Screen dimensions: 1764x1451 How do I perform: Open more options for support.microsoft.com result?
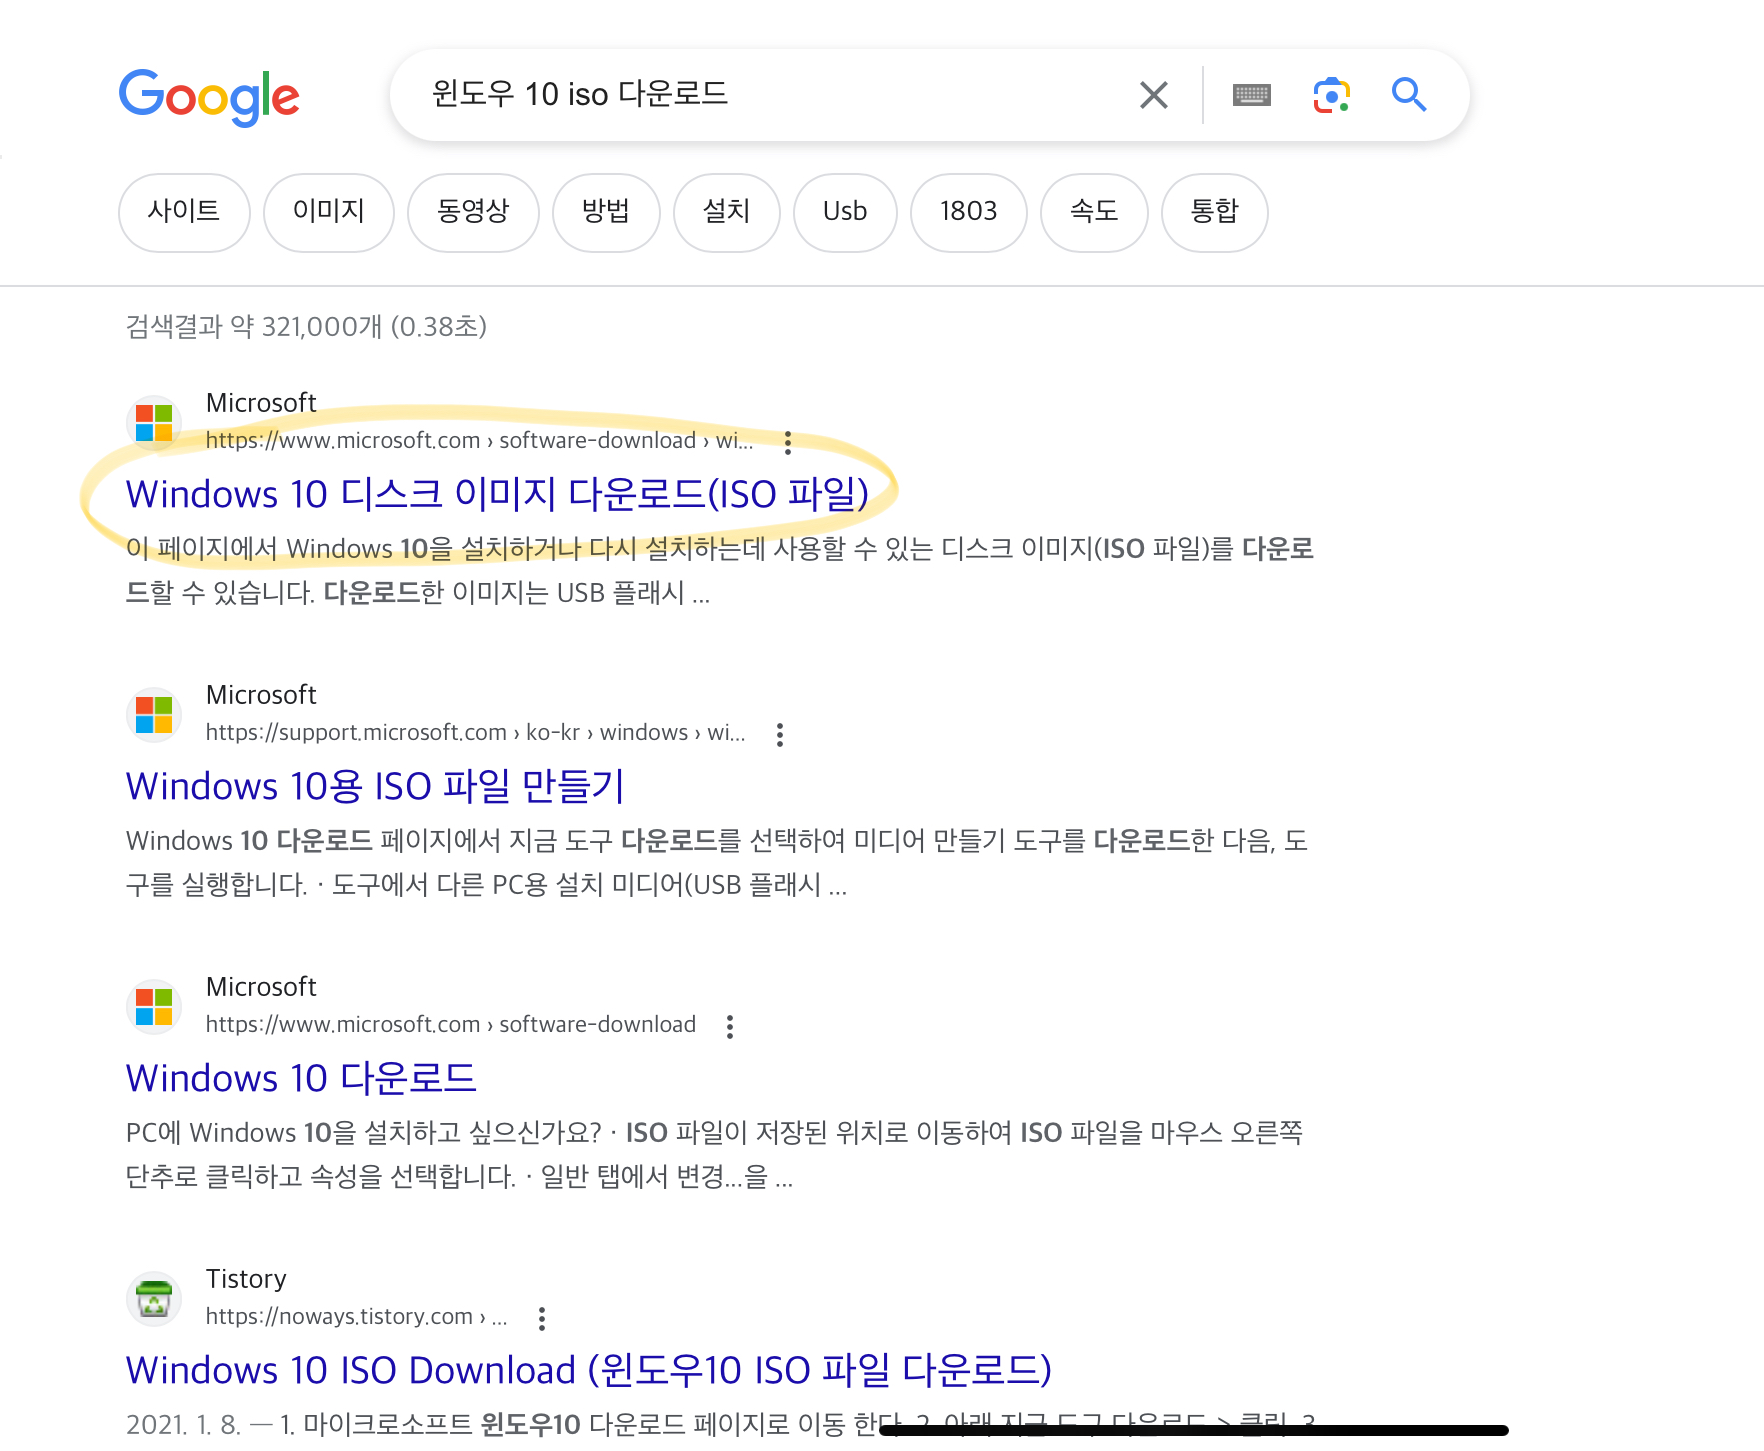click(x=780, y=734)
